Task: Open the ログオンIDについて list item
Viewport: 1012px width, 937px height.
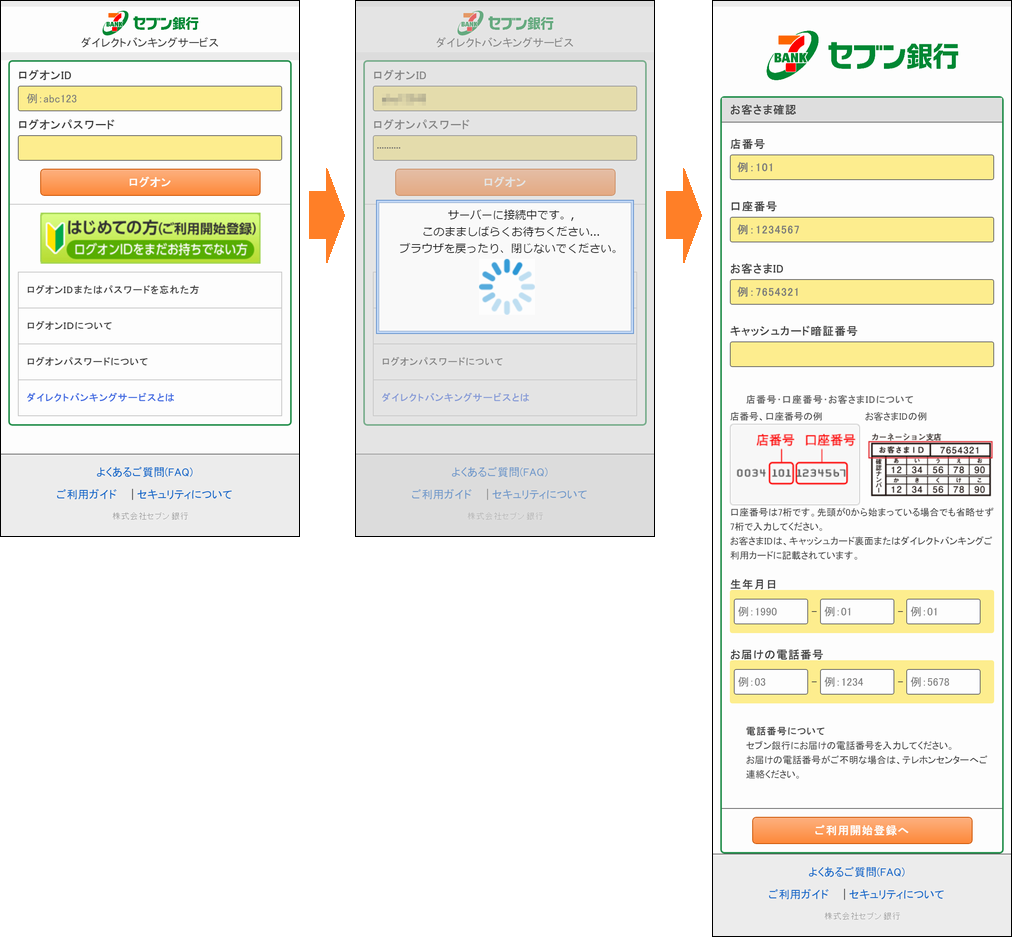Action: click(150, 326)
